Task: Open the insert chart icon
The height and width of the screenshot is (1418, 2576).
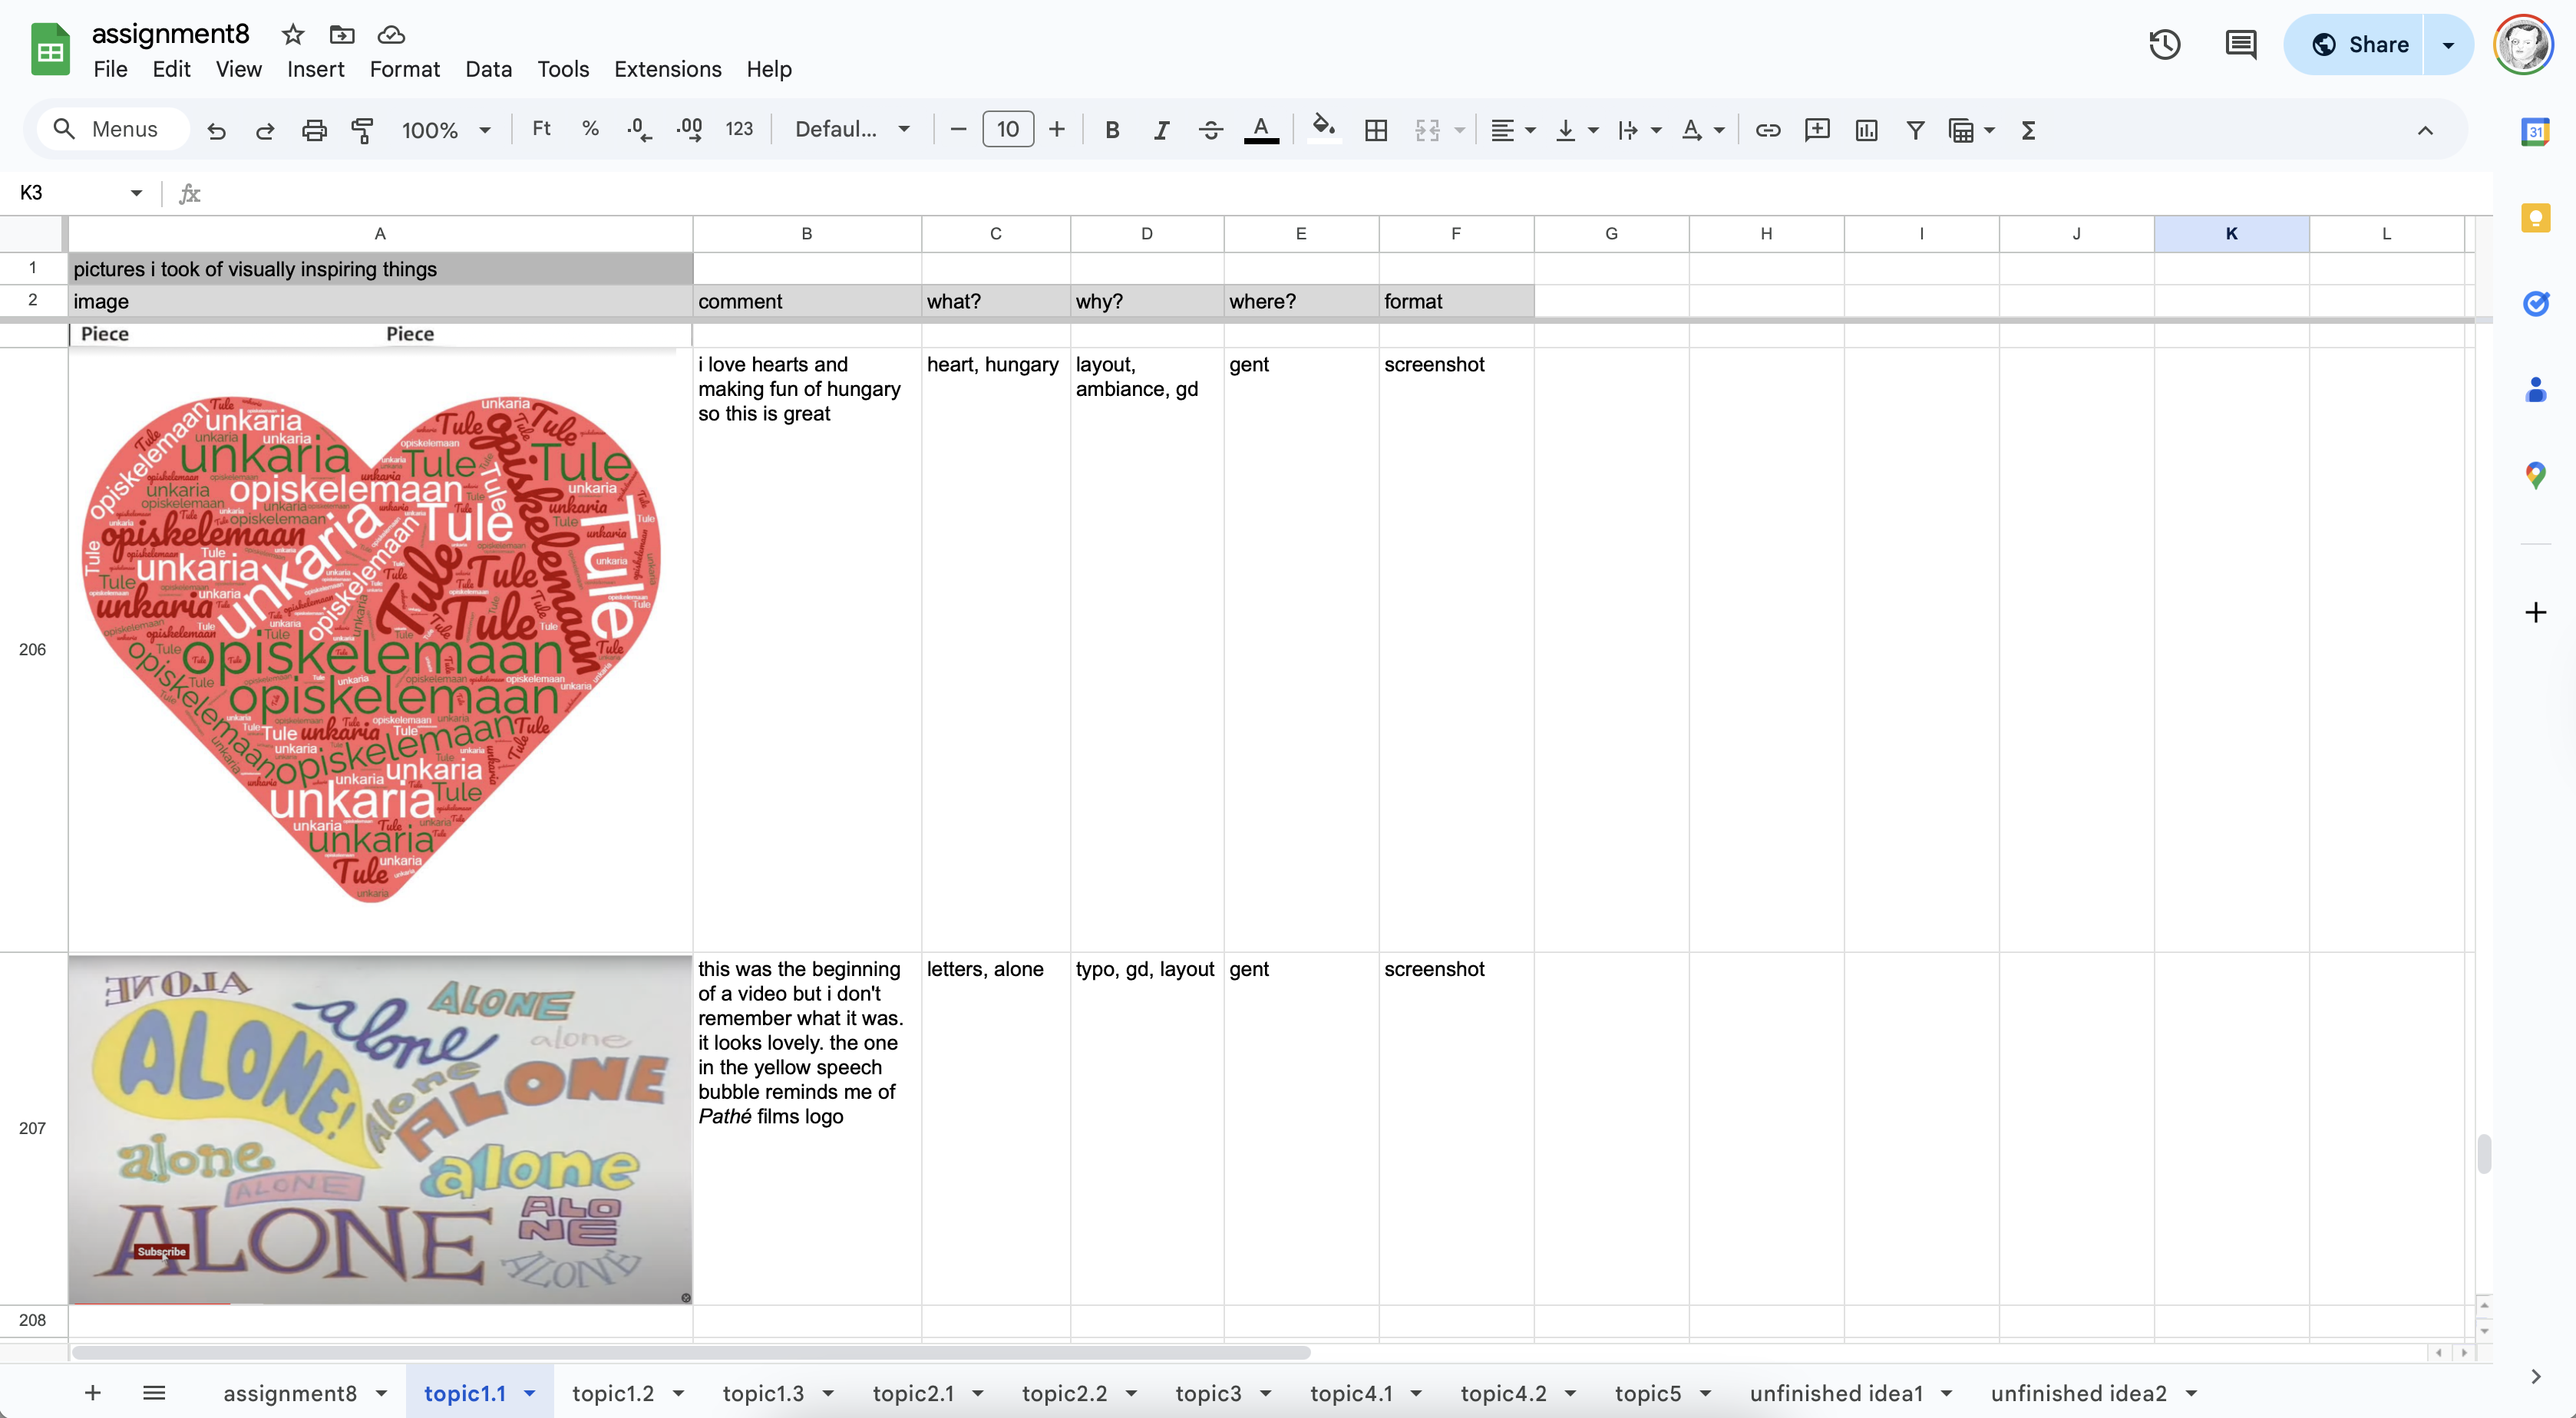Action: coord(1866,130)
